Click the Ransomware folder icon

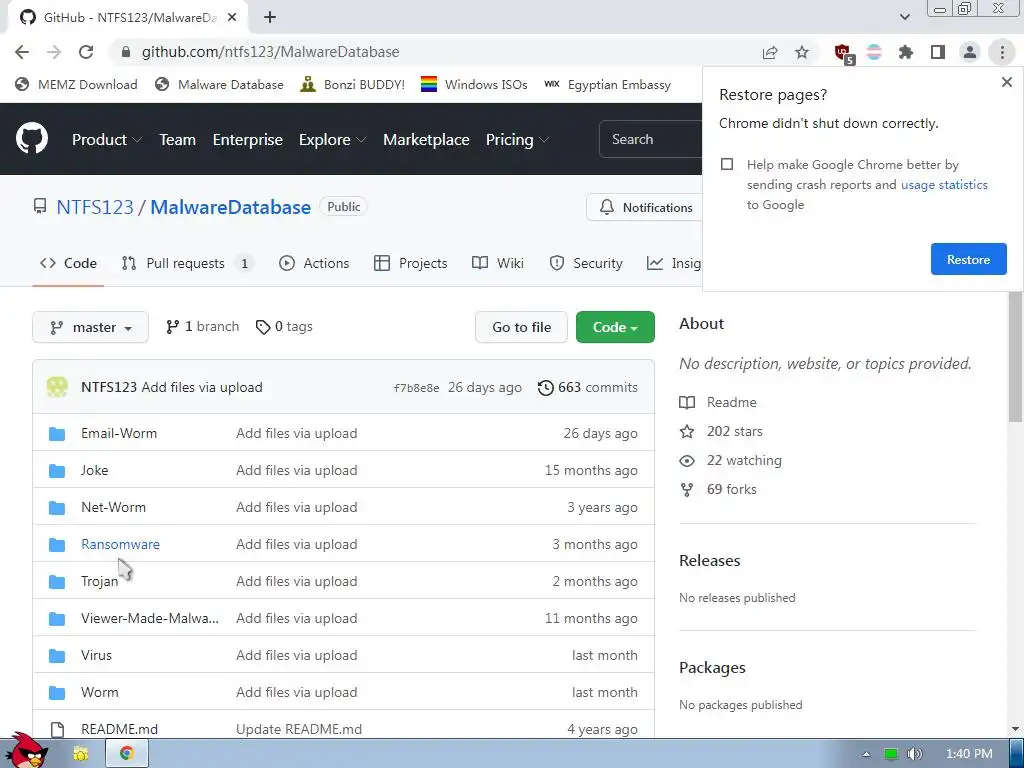click(57, 545)
